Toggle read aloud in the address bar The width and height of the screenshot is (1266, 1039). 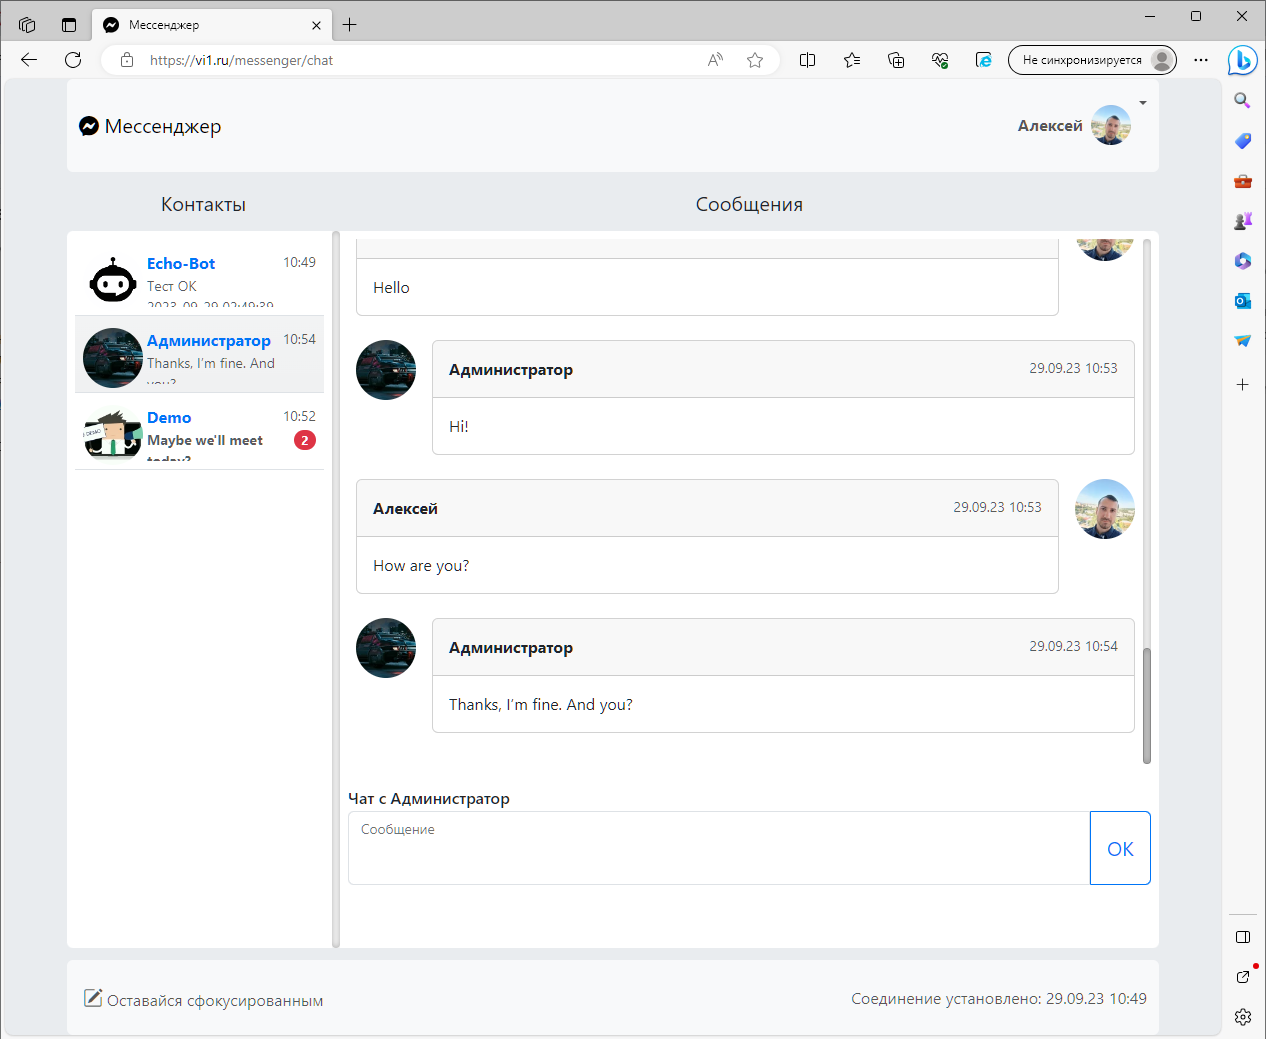(x=715, y=59)
